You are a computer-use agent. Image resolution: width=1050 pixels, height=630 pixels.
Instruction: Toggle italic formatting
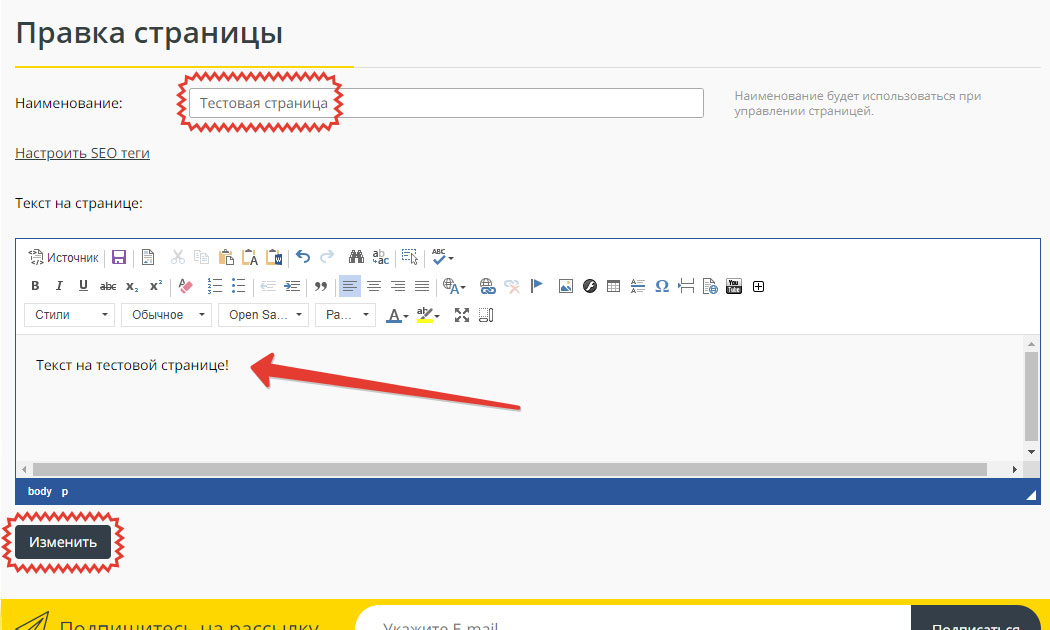tap(59, 287)
